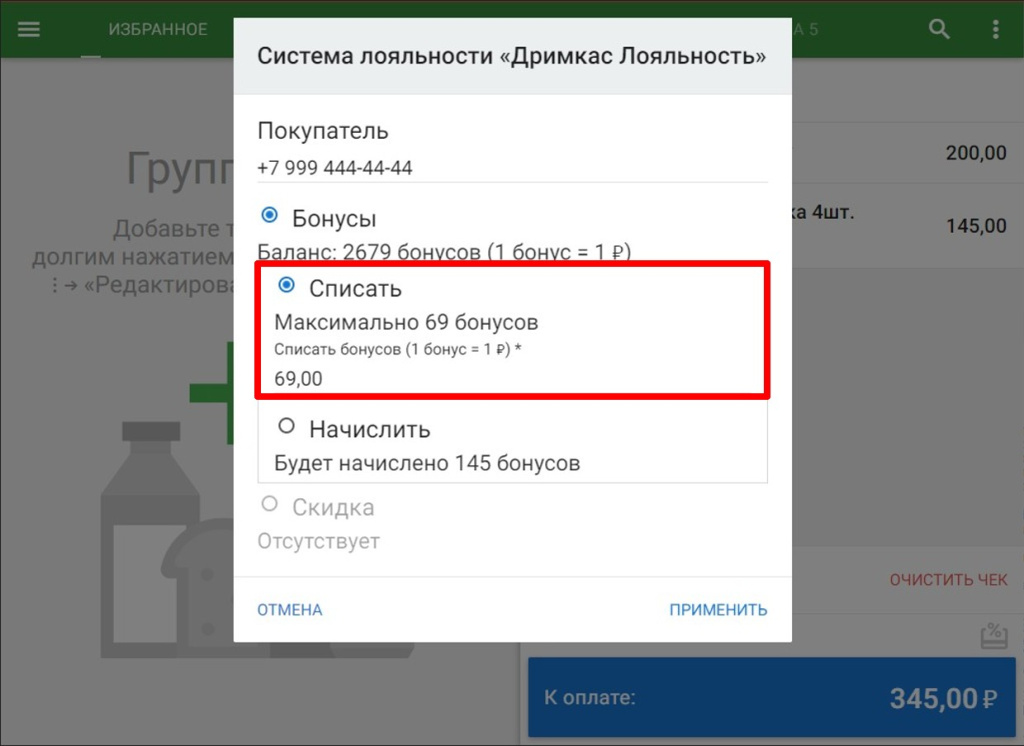1024x746 pixels.
Task: Click the phone number field +7 999 444-44-44
Action: pos(513,168)
